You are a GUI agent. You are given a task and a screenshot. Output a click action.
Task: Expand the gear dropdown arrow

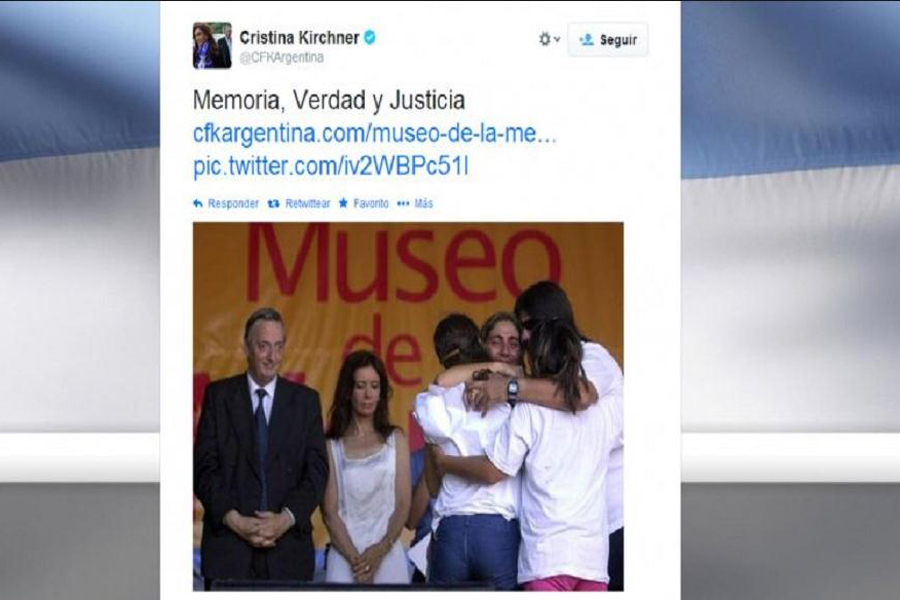coord(557,40)
